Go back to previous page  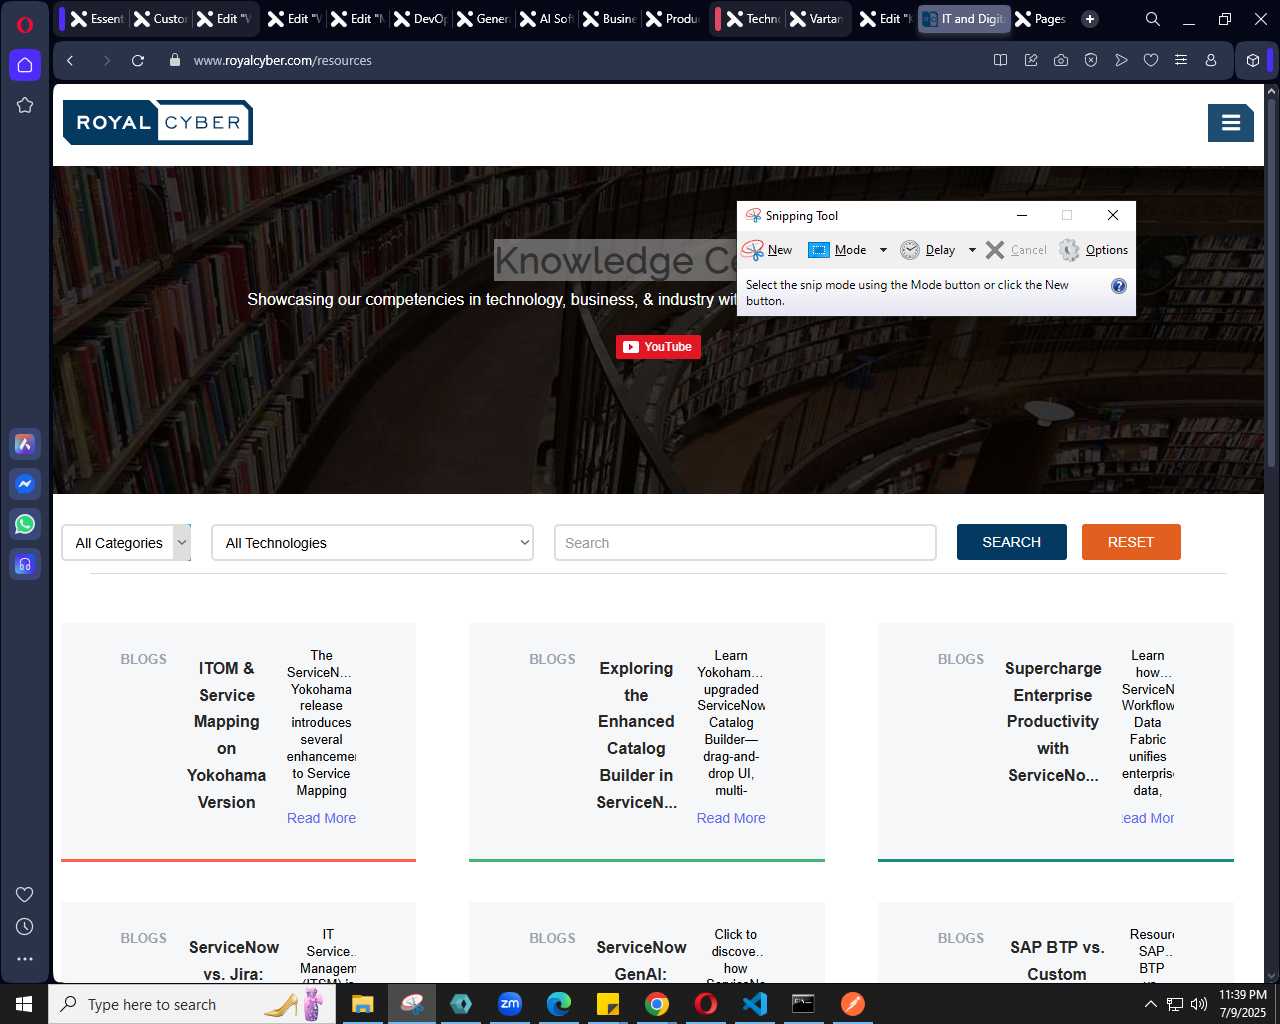[70, 60]
